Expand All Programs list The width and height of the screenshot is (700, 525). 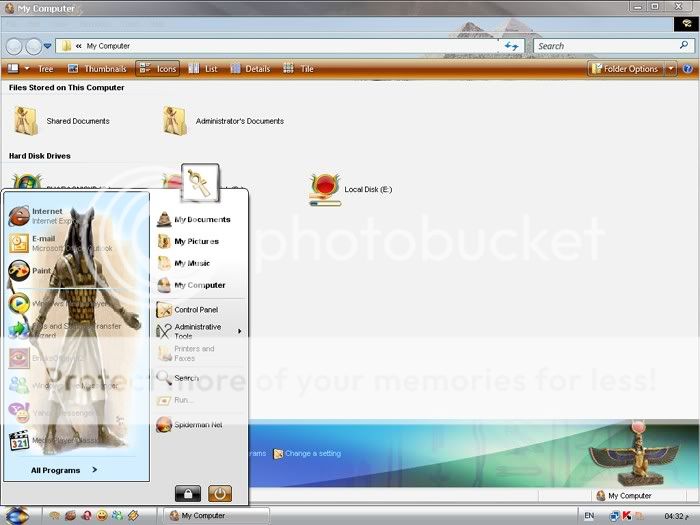click(x=64, y=470)
